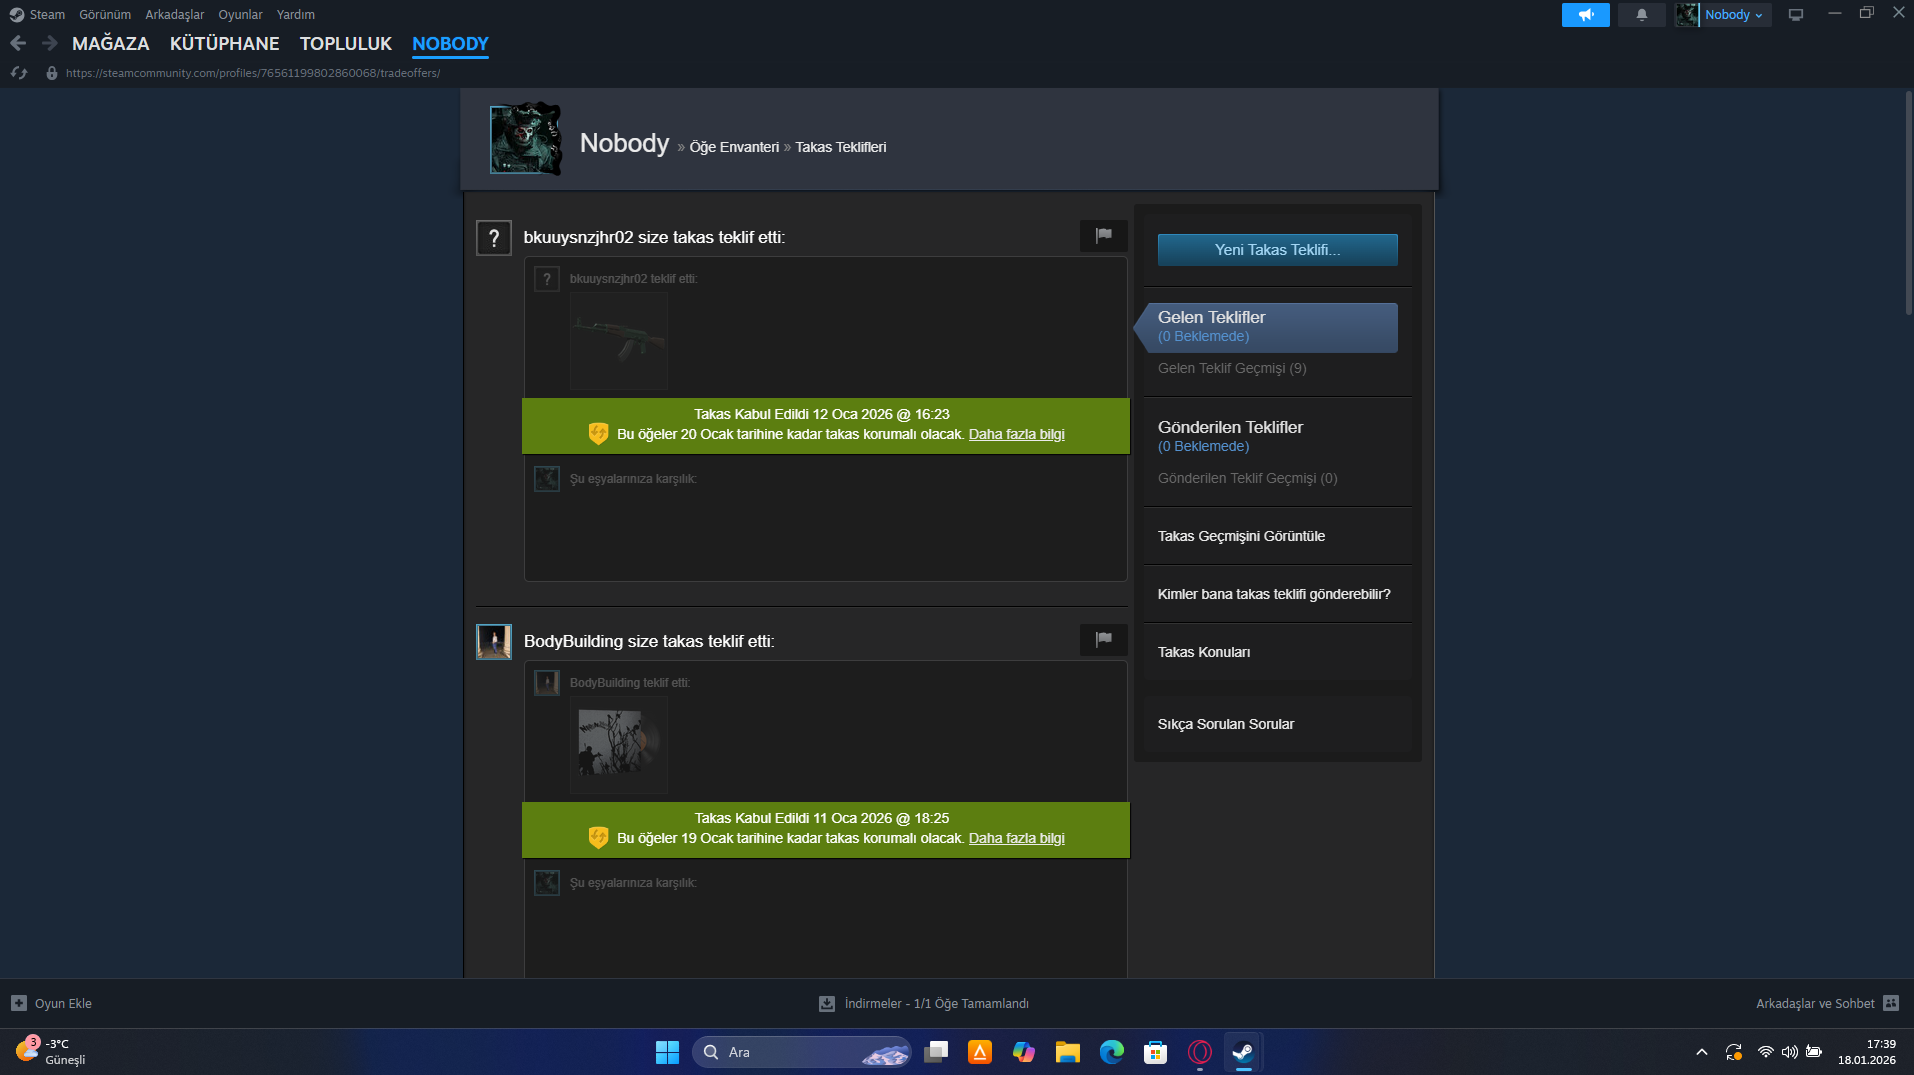Click the Oyun Ekle label
Image resolution: width=1914 pixels, height=1075 pixels.
[x=63, y=1003]
